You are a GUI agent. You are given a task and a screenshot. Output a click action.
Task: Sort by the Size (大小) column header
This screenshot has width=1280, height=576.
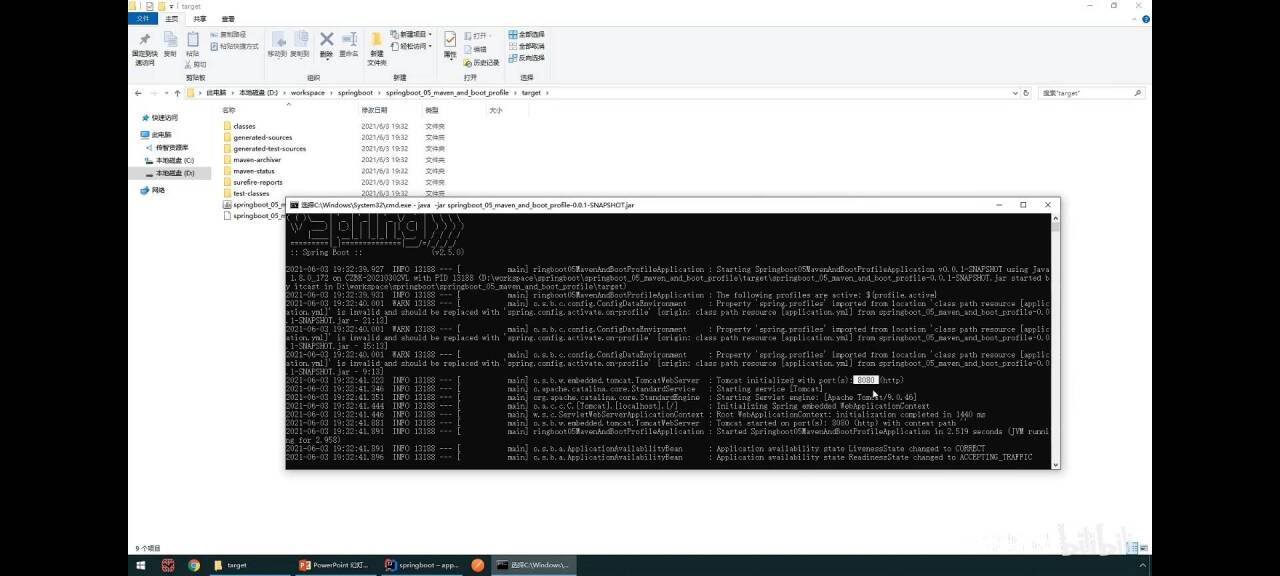pos(496,110)
